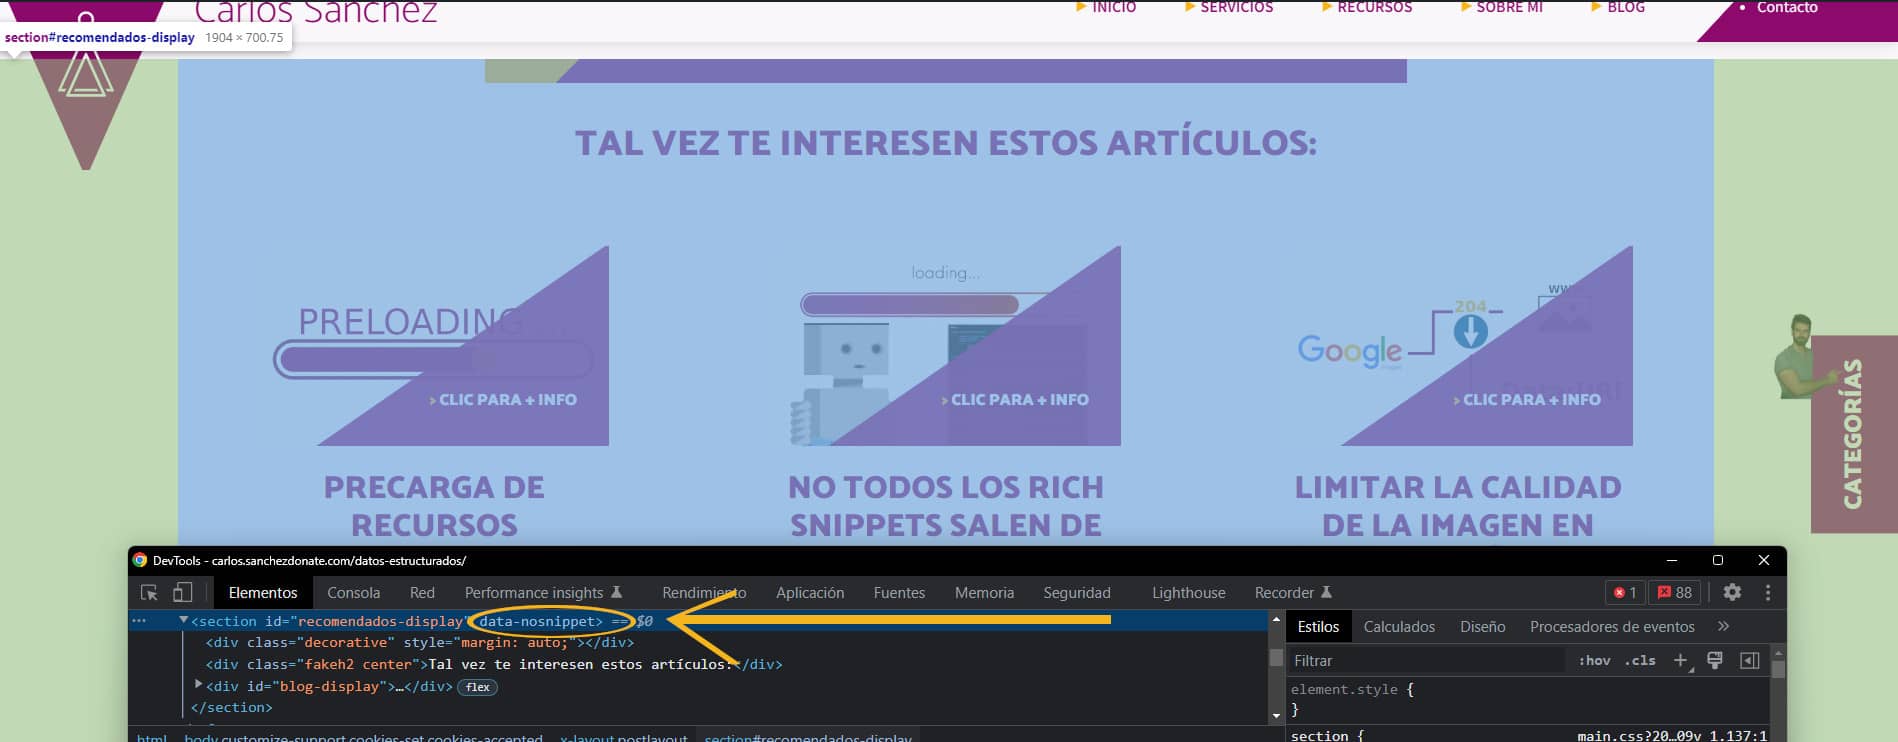Toggle the computed styles sidebar icon
Screen dimensions: 1898x742
[x=1749, y=660]
